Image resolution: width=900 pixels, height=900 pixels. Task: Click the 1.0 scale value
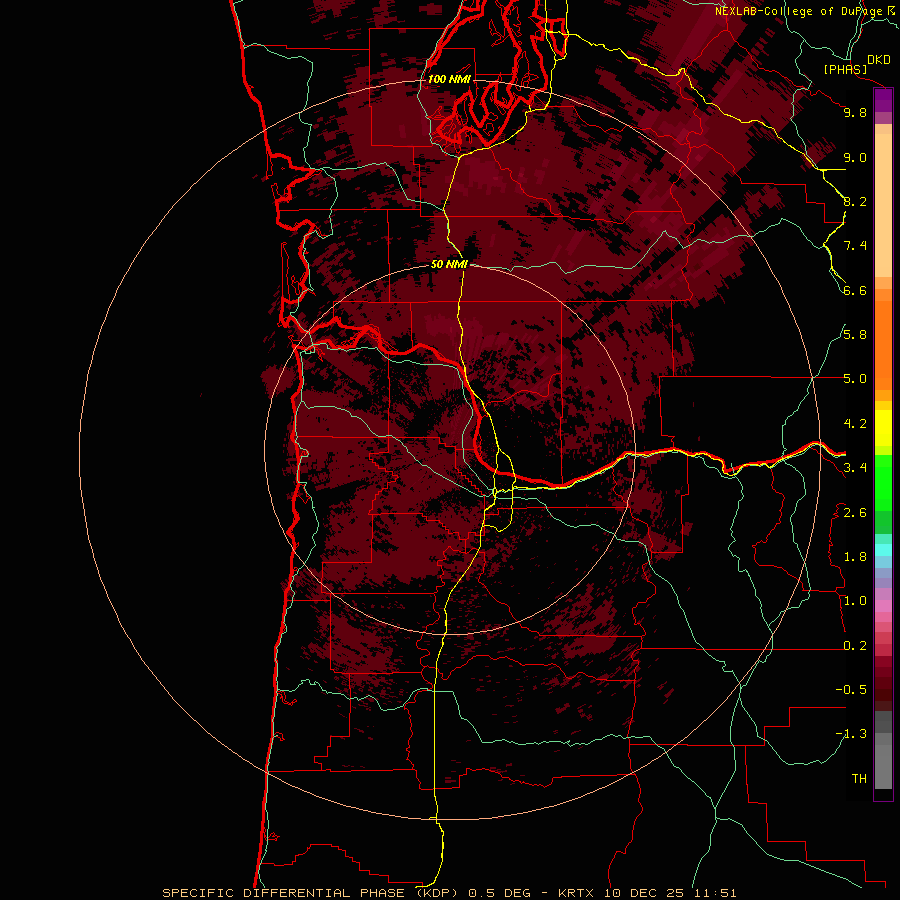(855, 601)
